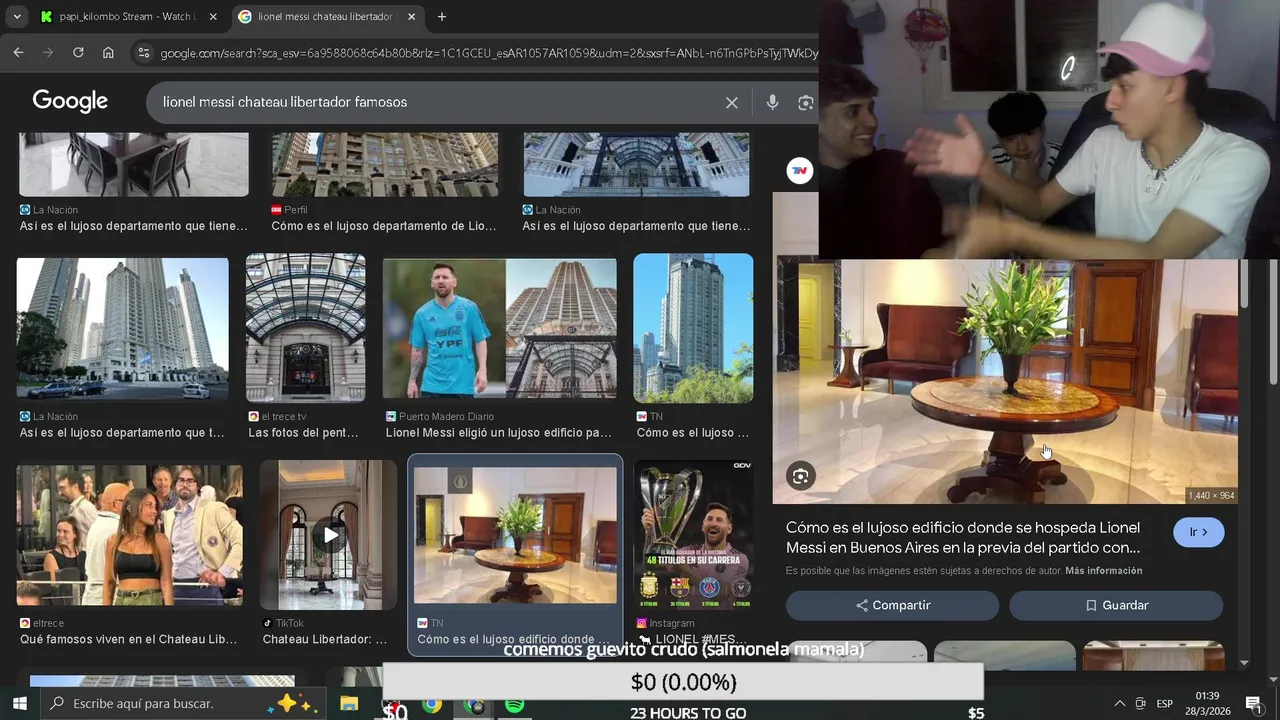Open Perfil 'Cómo es el lujoso departamento de Lio...' result
1280x720 pixels.
pos(384,226)
